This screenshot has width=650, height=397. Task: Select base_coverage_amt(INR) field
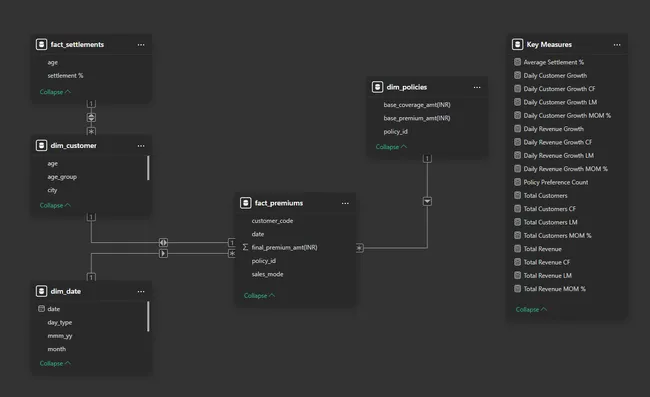tap(417, 105)
